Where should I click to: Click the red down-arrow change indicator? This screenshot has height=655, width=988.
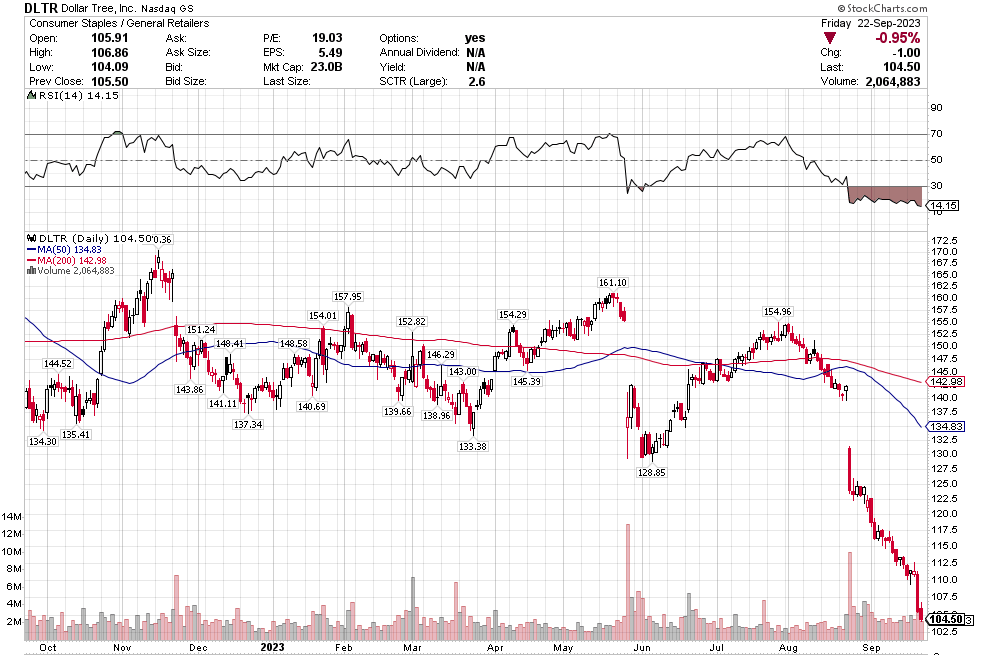click(830, 38)
